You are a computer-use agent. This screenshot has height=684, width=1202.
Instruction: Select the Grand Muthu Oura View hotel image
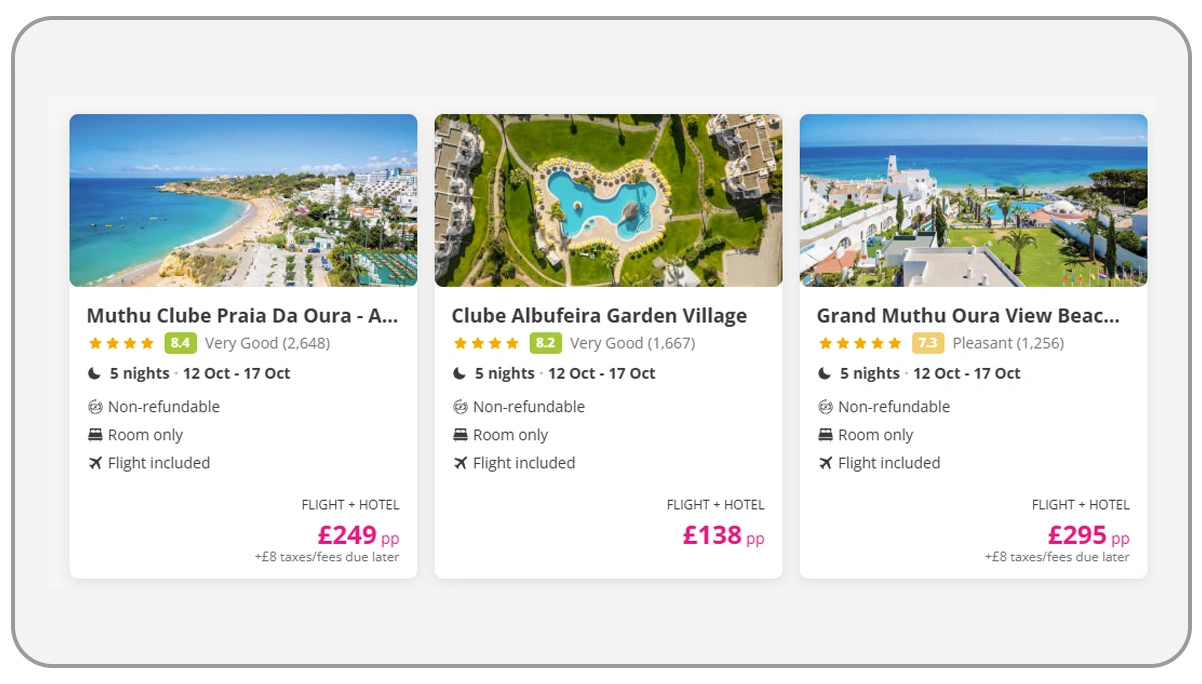(x=973, y=200)
